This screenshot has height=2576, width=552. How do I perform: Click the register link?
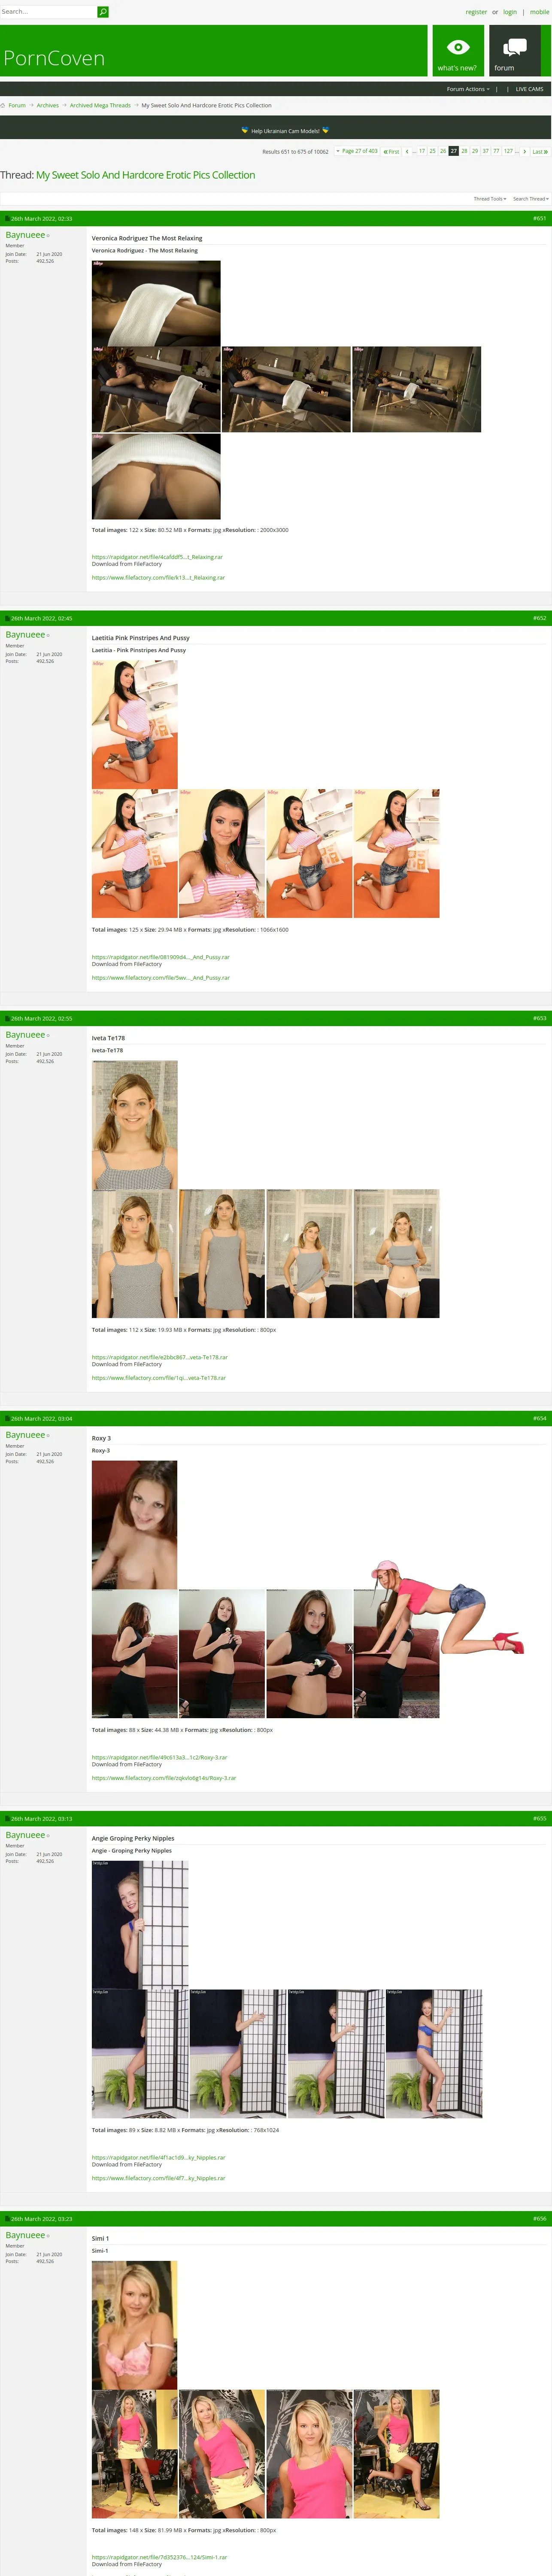pos(476,12)
